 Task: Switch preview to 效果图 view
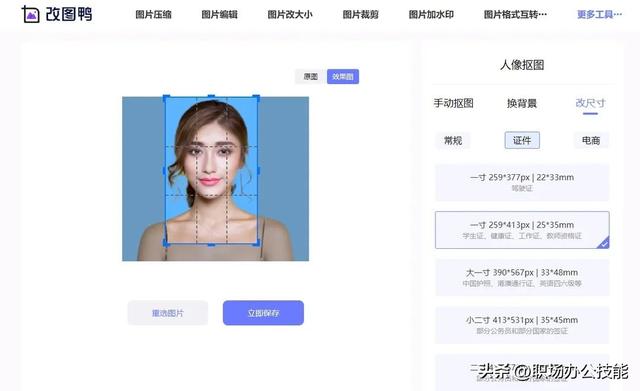(x=343, y=76)
